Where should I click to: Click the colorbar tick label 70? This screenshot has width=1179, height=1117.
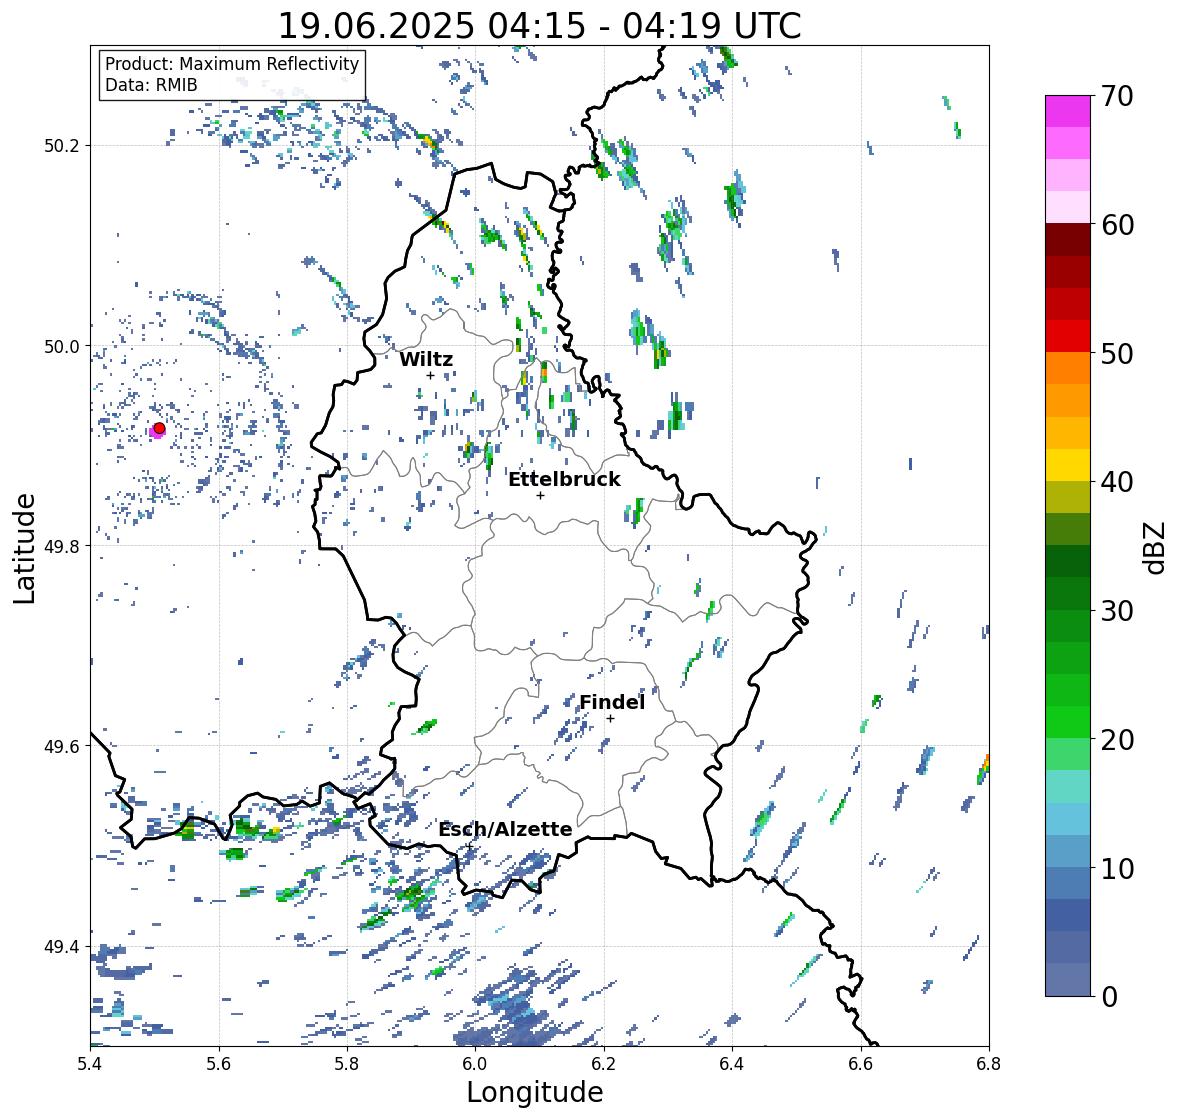click(x=1117, y=96)
